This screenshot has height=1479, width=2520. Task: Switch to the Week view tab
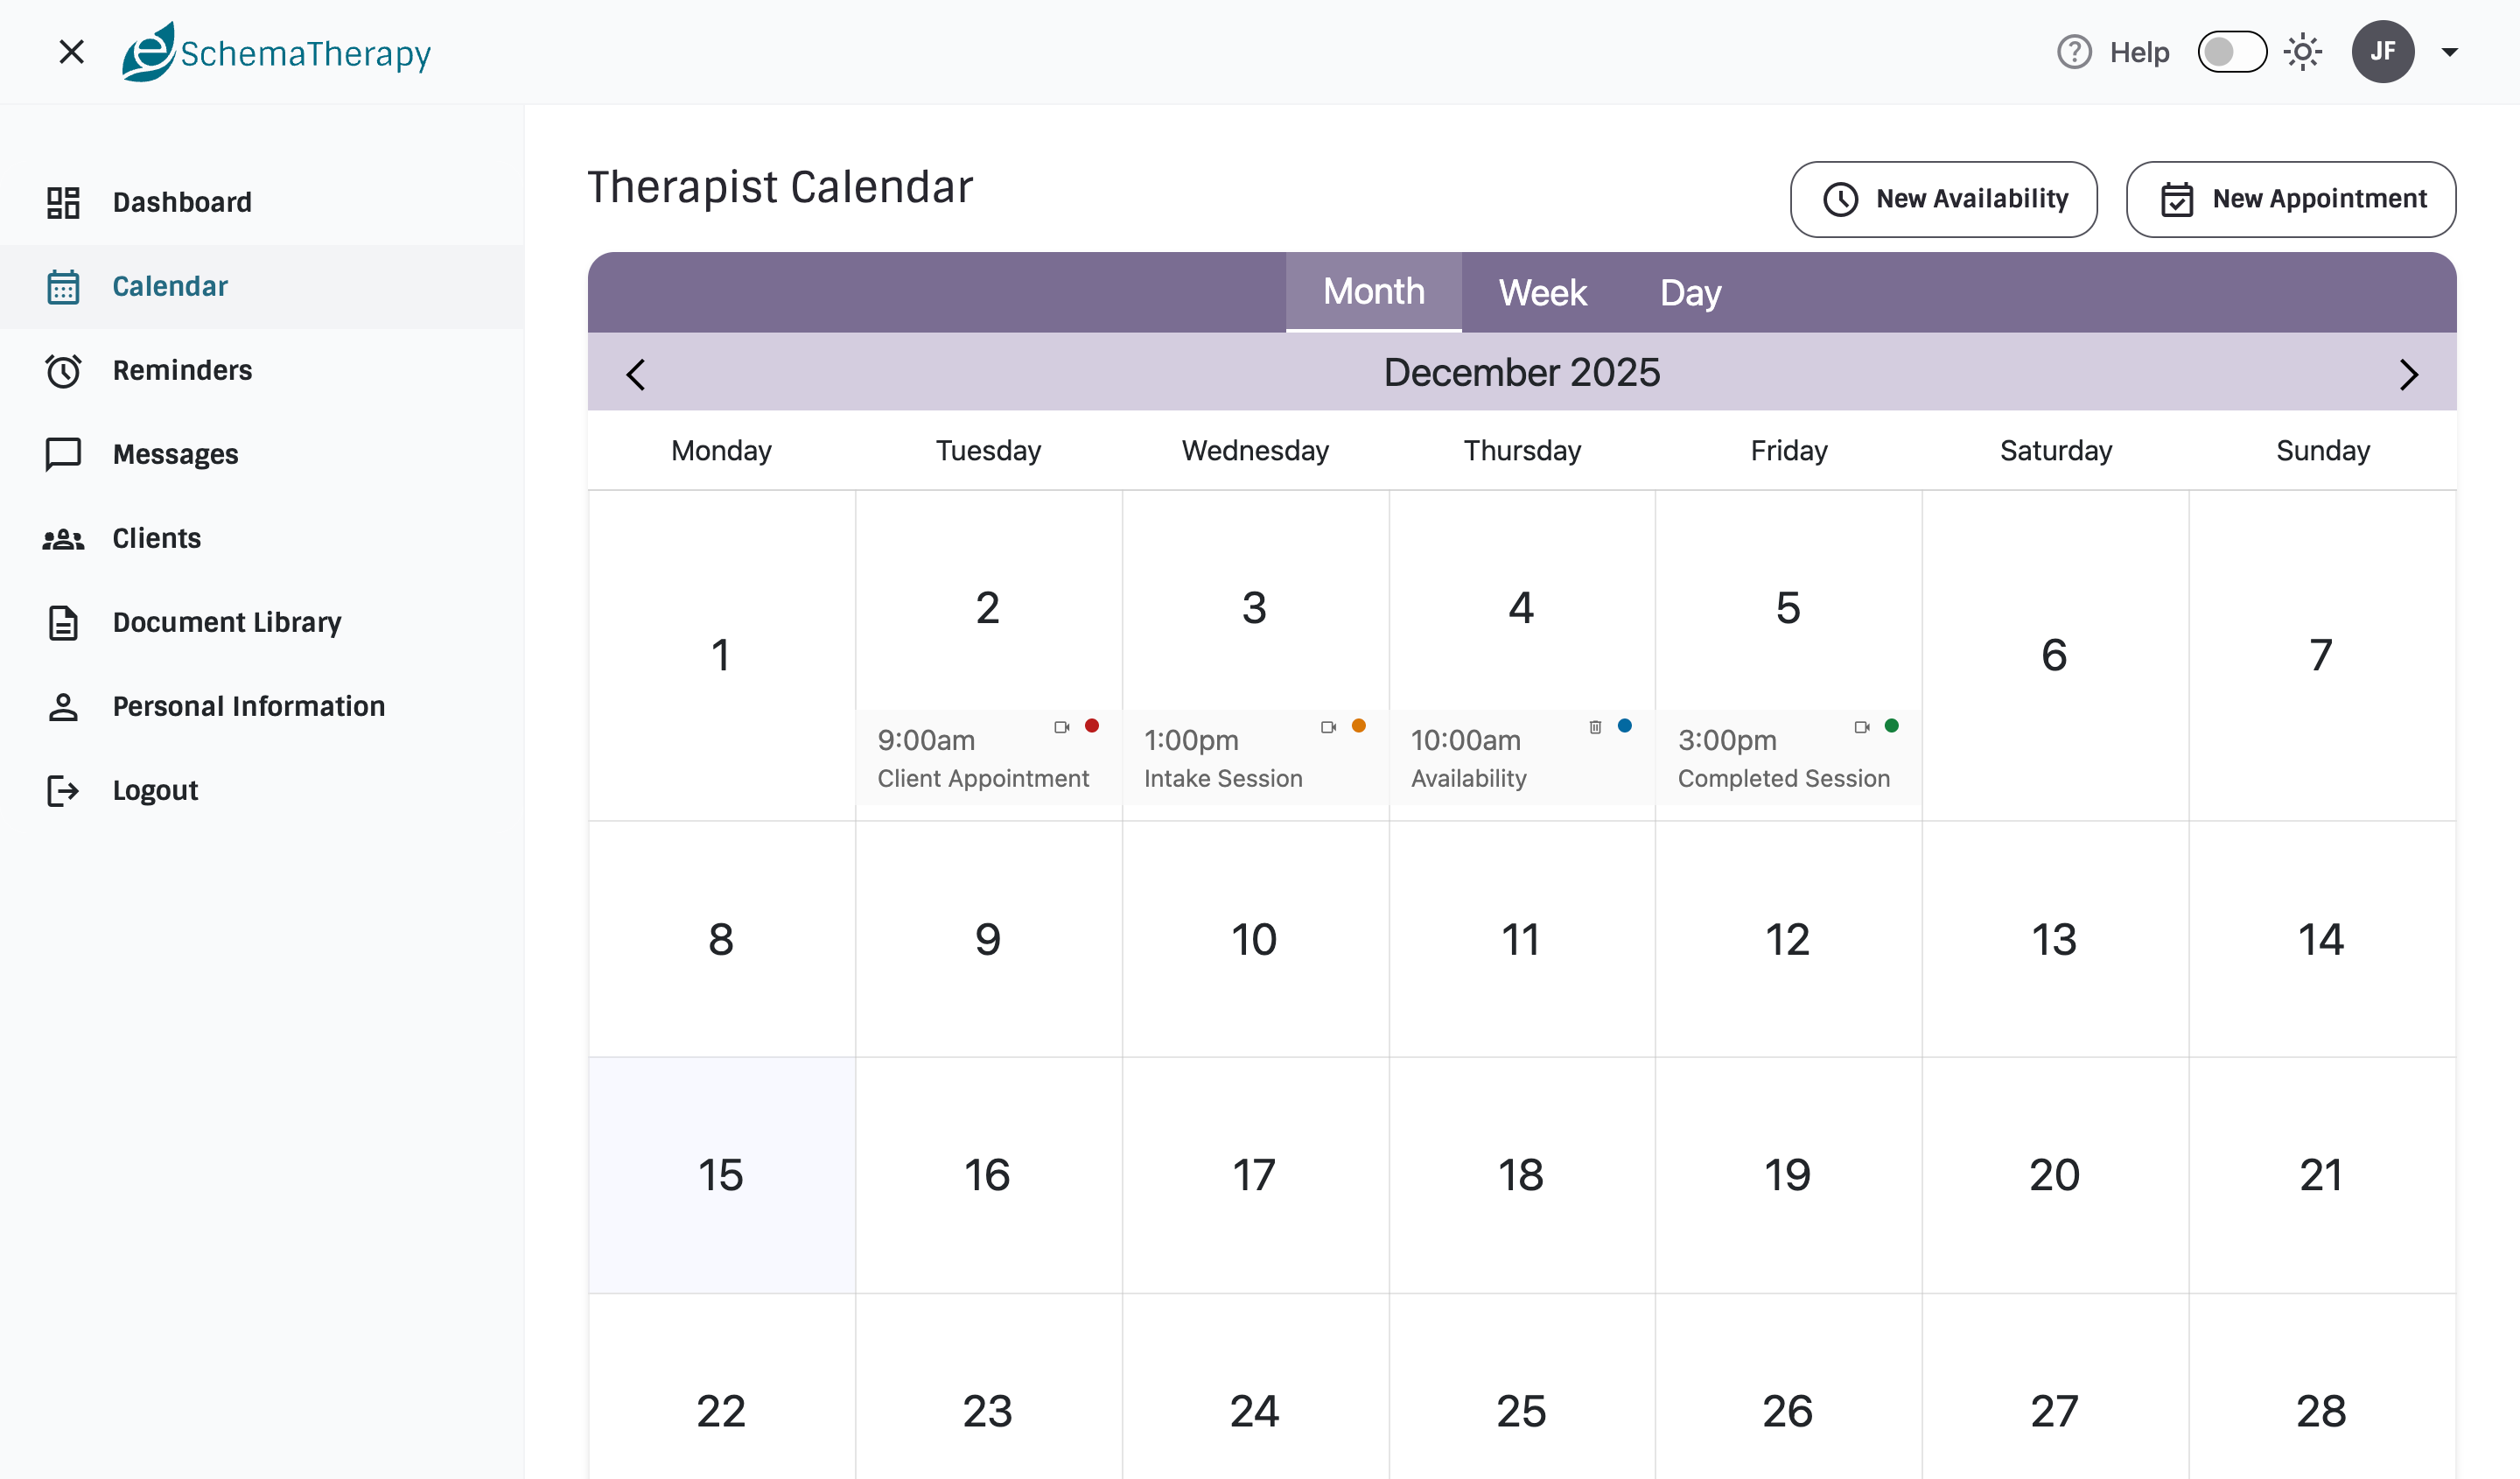pos(1542,292)
